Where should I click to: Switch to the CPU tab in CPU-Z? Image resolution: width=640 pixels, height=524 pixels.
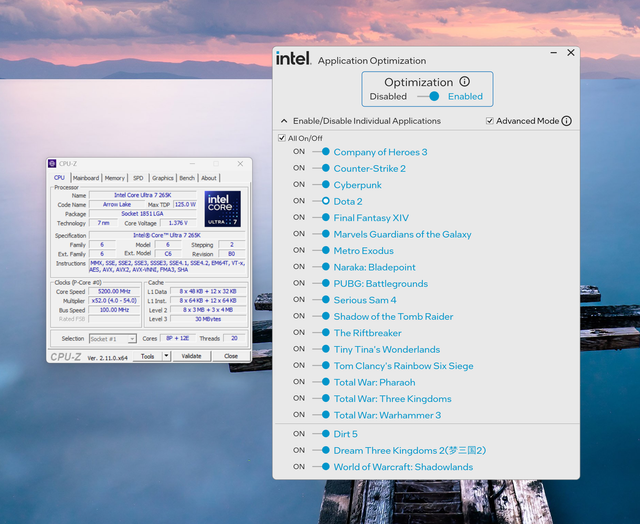[x=59, y=178]
